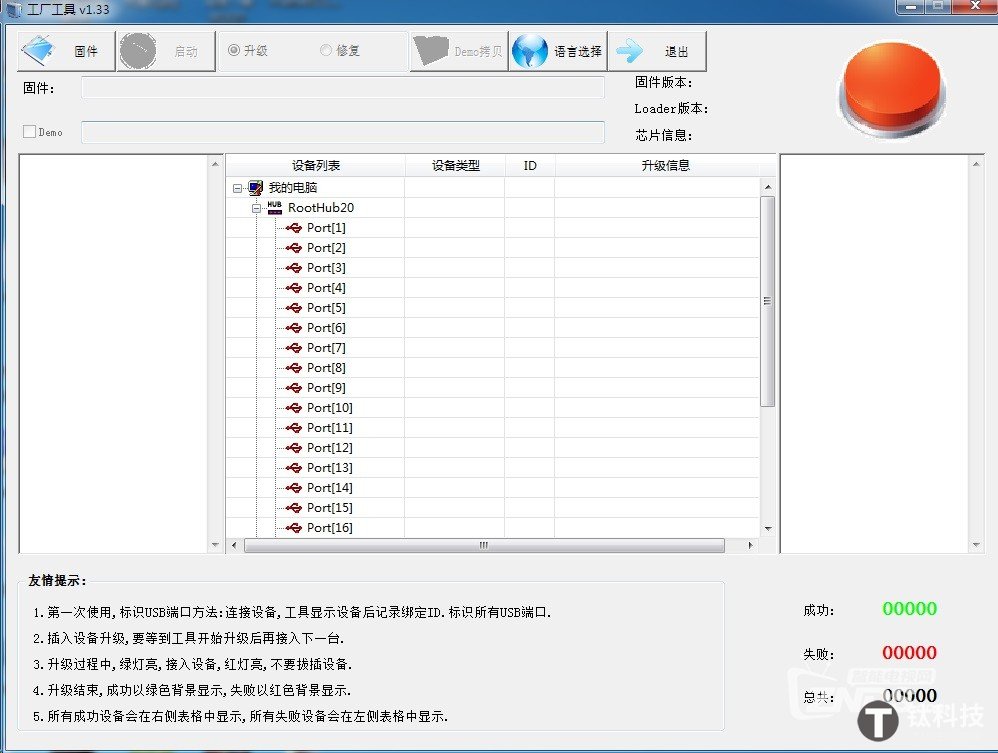The height and width of the screenshot is (753, 998).
Task: Click down arrow of device list scrollbar
Action: (768, 528)
